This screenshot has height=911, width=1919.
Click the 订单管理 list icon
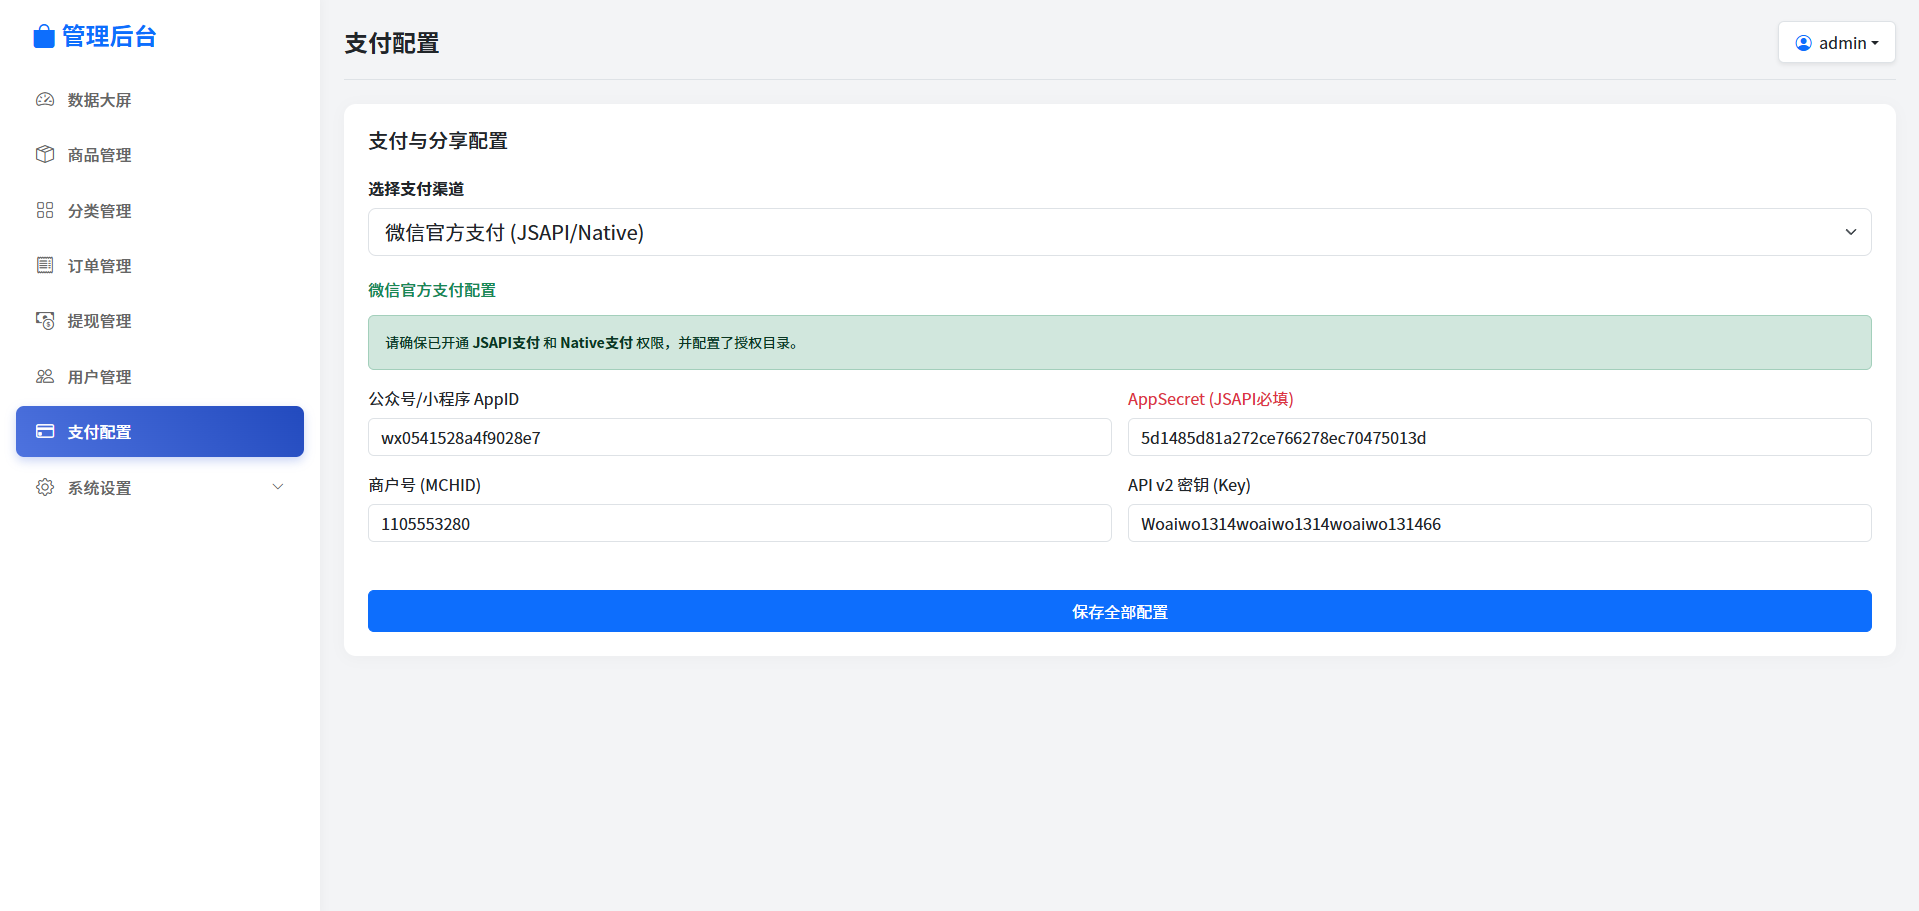[x=45, y=265]
